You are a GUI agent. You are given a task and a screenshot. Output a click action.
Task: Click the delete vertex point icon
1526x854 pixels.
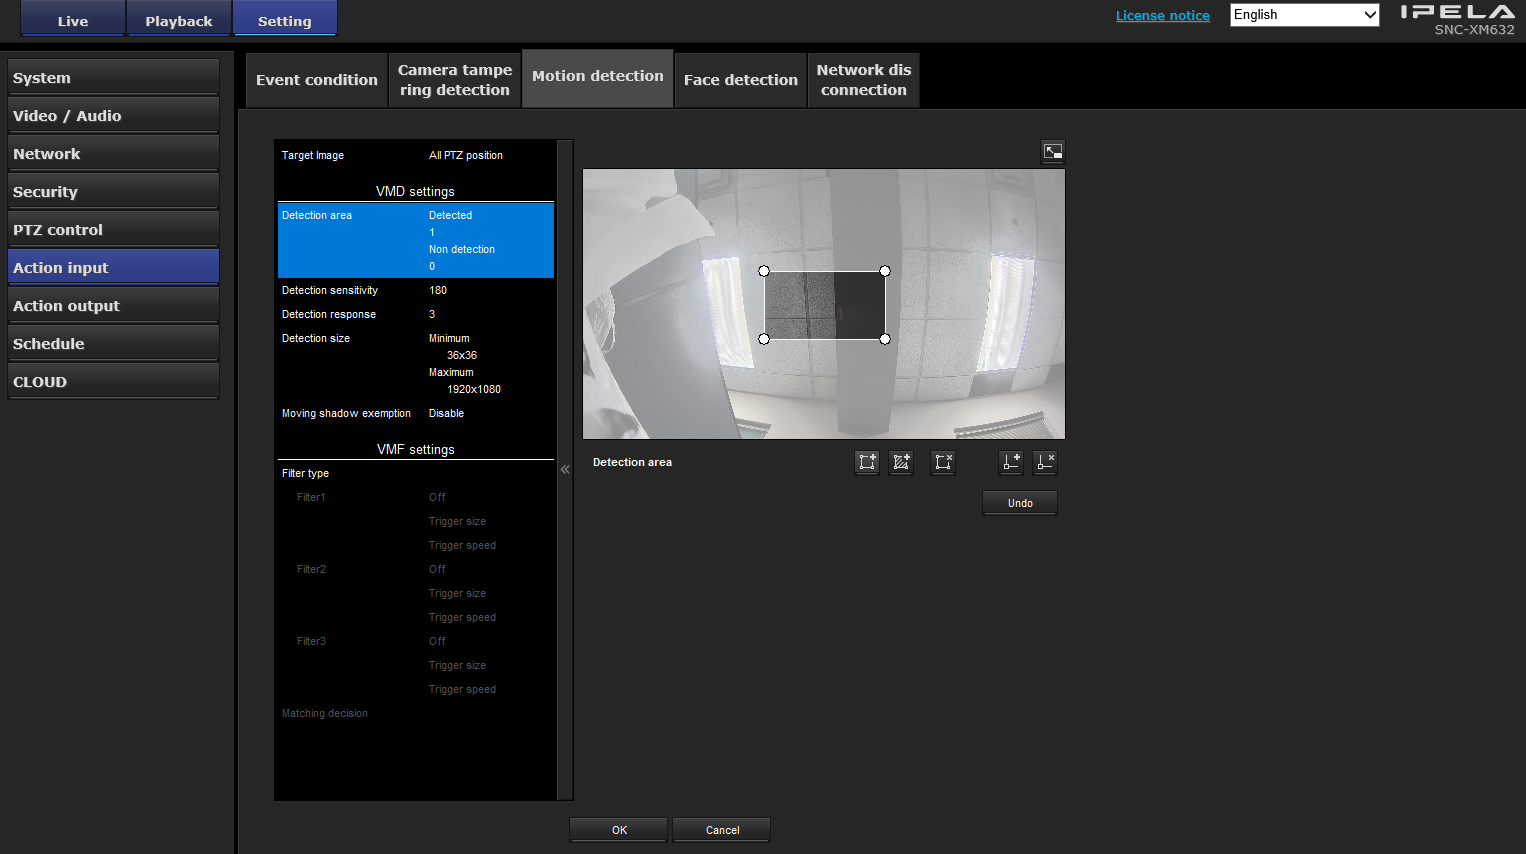(x=1045, y=462)
